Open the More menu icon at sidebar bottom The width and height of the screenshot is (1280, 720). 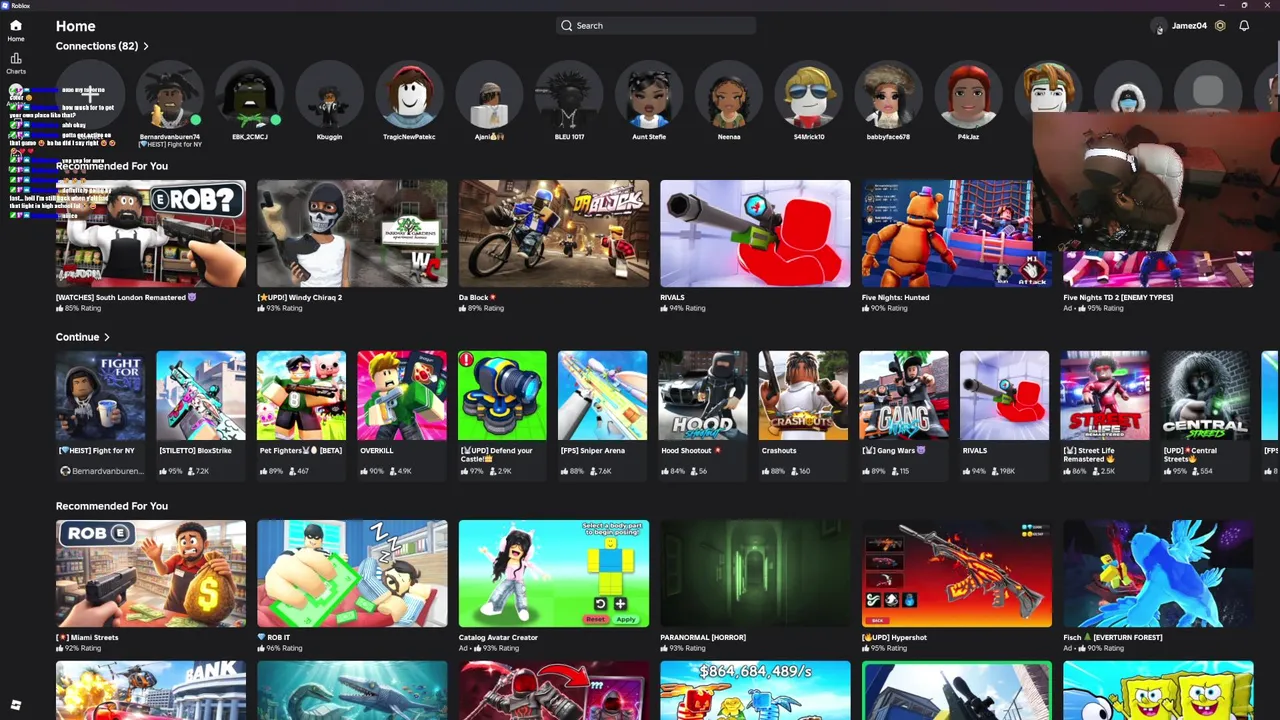pos(16,705)
